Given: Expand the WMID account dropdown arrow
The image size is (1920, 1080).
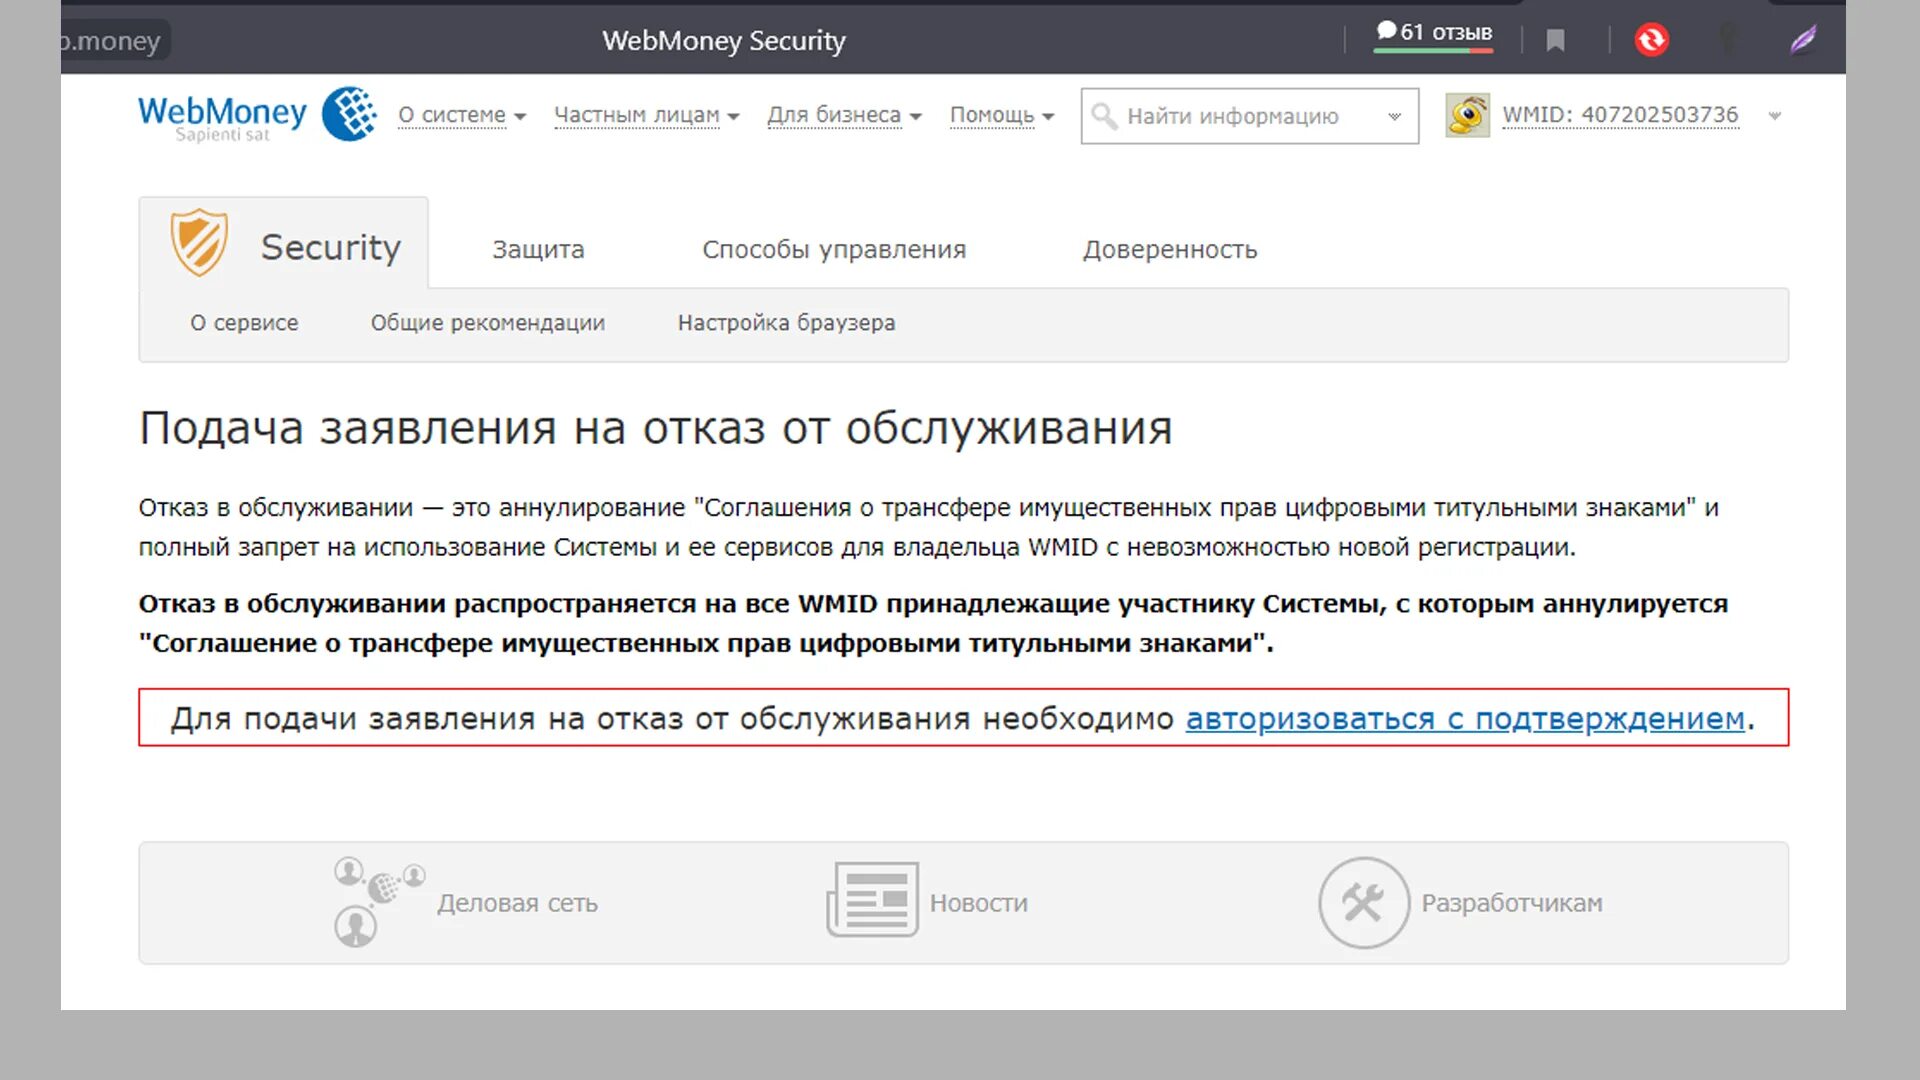Looking at the screenshot, I should tap(1774, 116).
